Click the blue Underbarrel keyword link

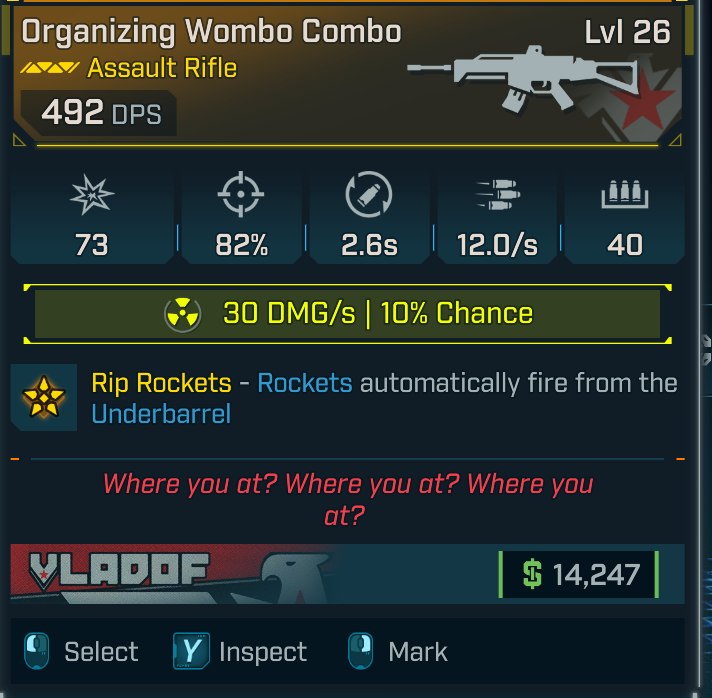point(162,414)
